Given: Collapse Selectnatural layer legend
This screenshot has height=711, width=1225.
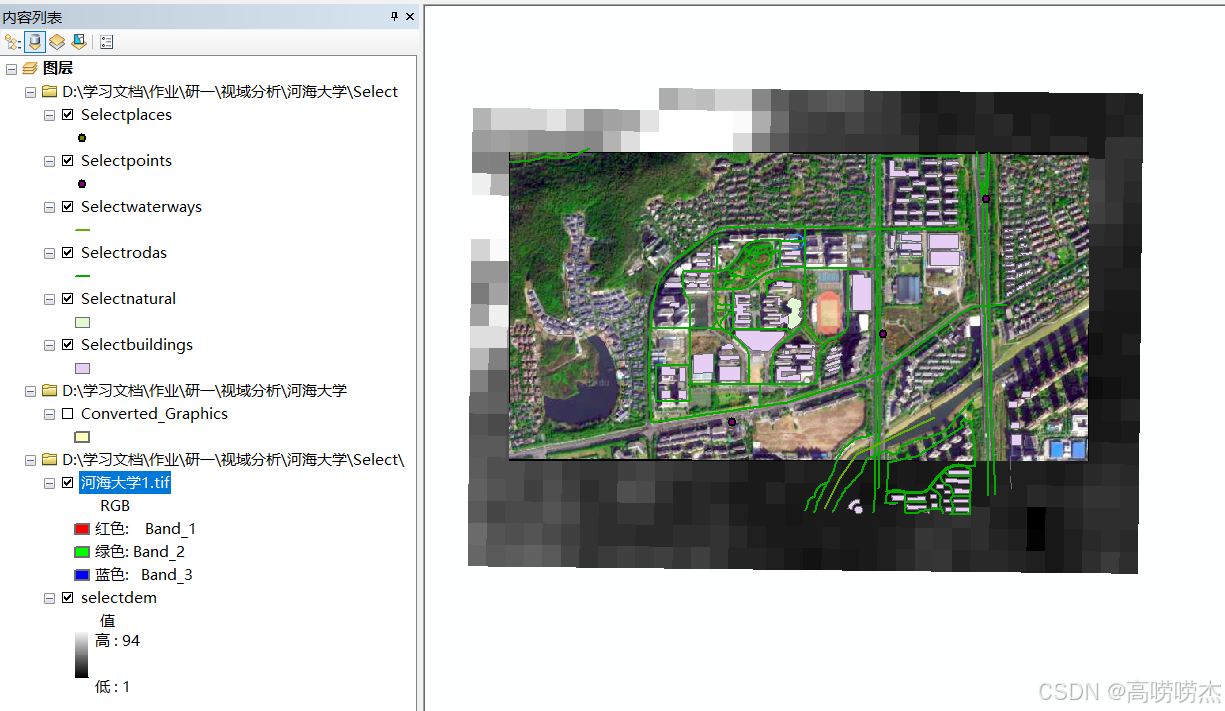Looking at the screenshot, I should click(49, 299).
